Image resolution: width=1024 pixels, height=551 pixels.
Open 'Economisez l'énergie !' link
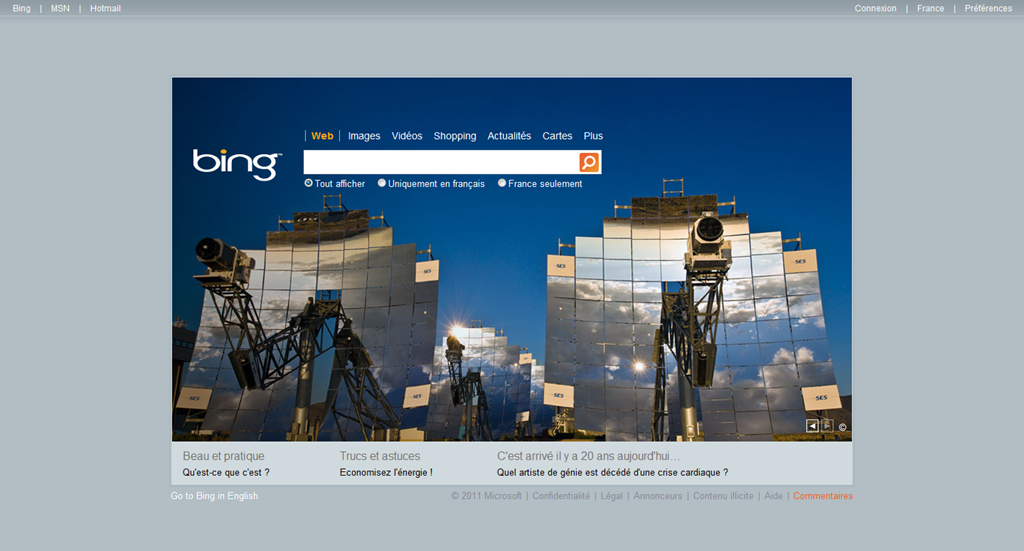[x=386, y=472]
